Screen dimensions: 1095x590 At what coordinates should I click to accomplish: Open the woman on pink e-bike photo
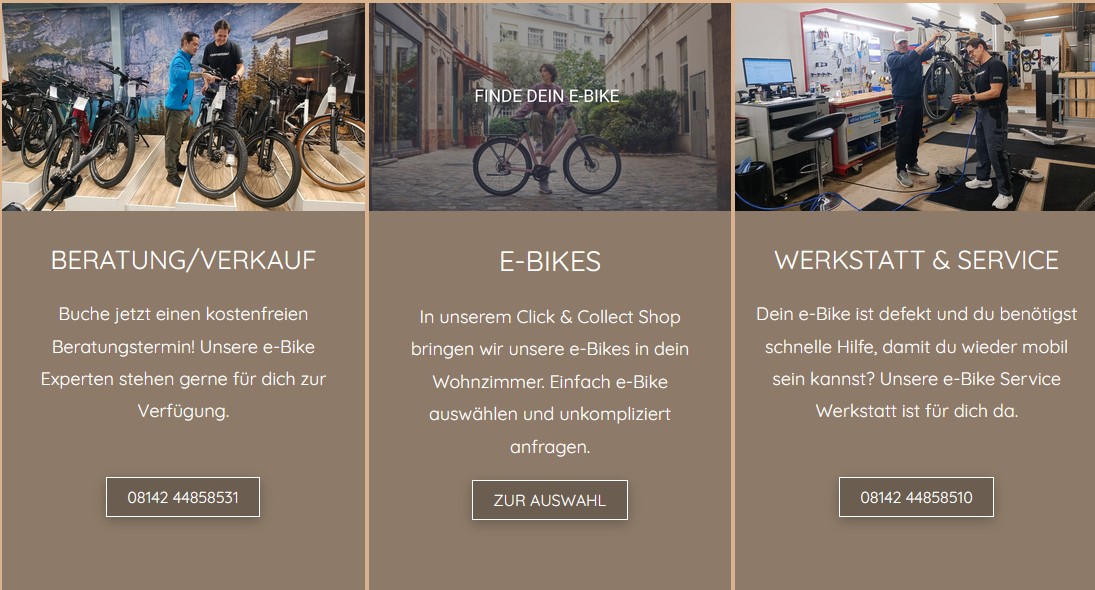[550, 107]
